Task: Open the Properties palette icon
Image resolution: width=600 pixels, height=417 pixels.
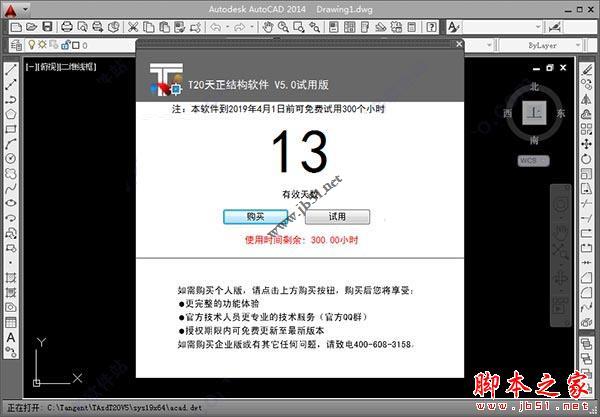Action: click(334, 27)
